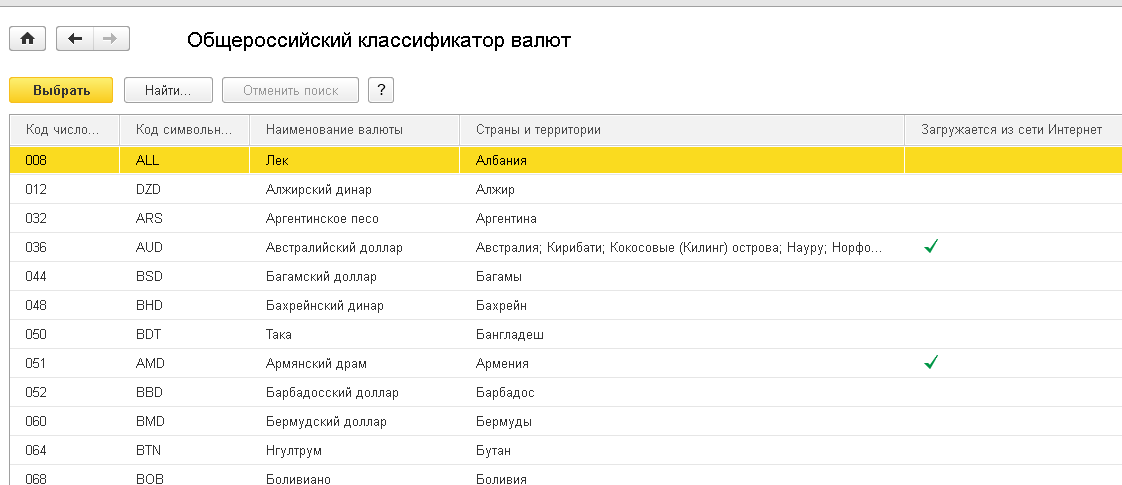Select the ARS currency code cell

[x=149, y=218]
